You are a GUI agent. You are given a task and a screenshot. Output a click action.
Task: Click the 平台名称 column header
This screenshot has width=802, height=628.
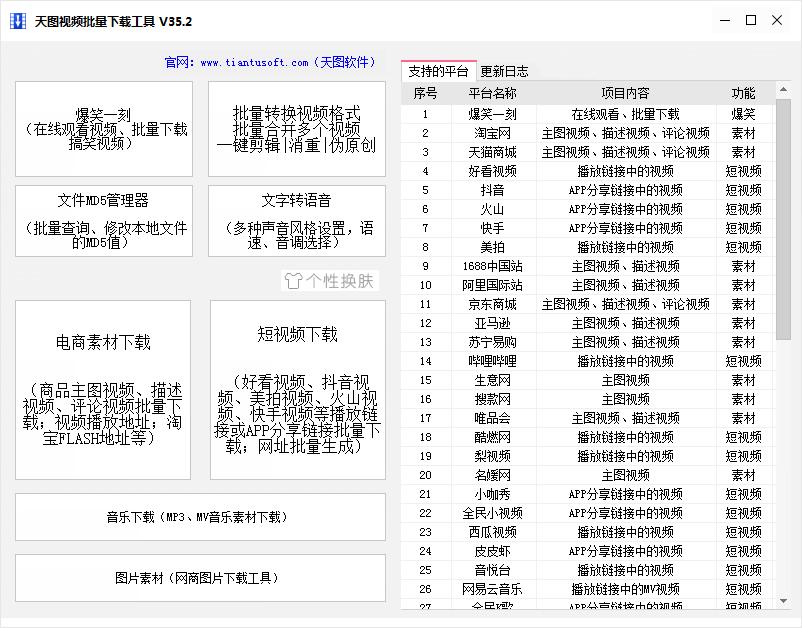493,93
